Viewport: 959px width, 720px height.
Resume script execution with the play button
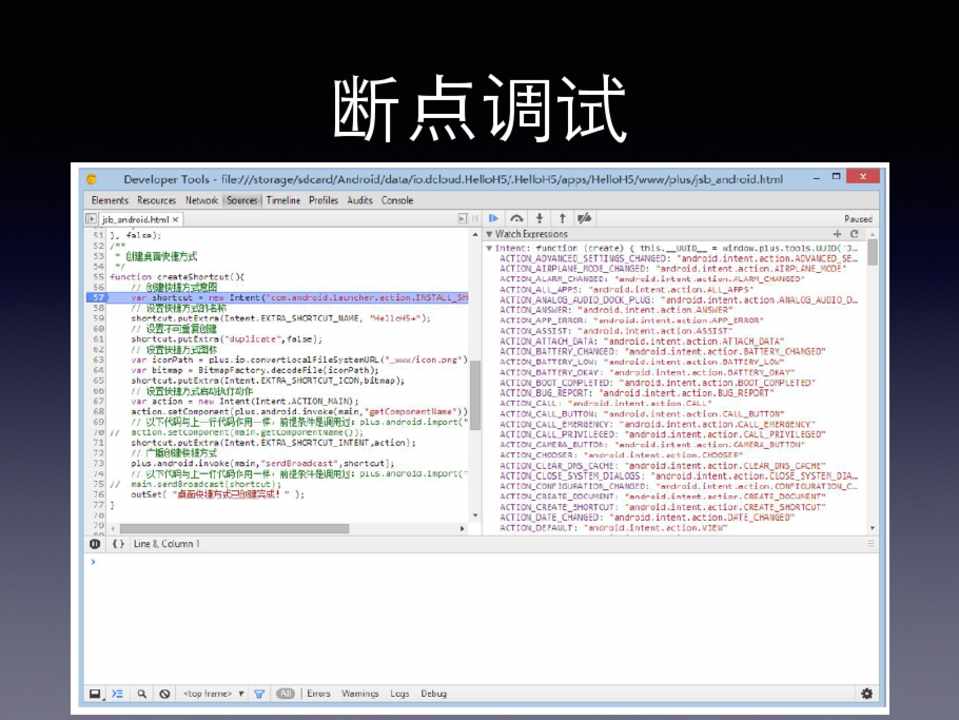(493, 218)
